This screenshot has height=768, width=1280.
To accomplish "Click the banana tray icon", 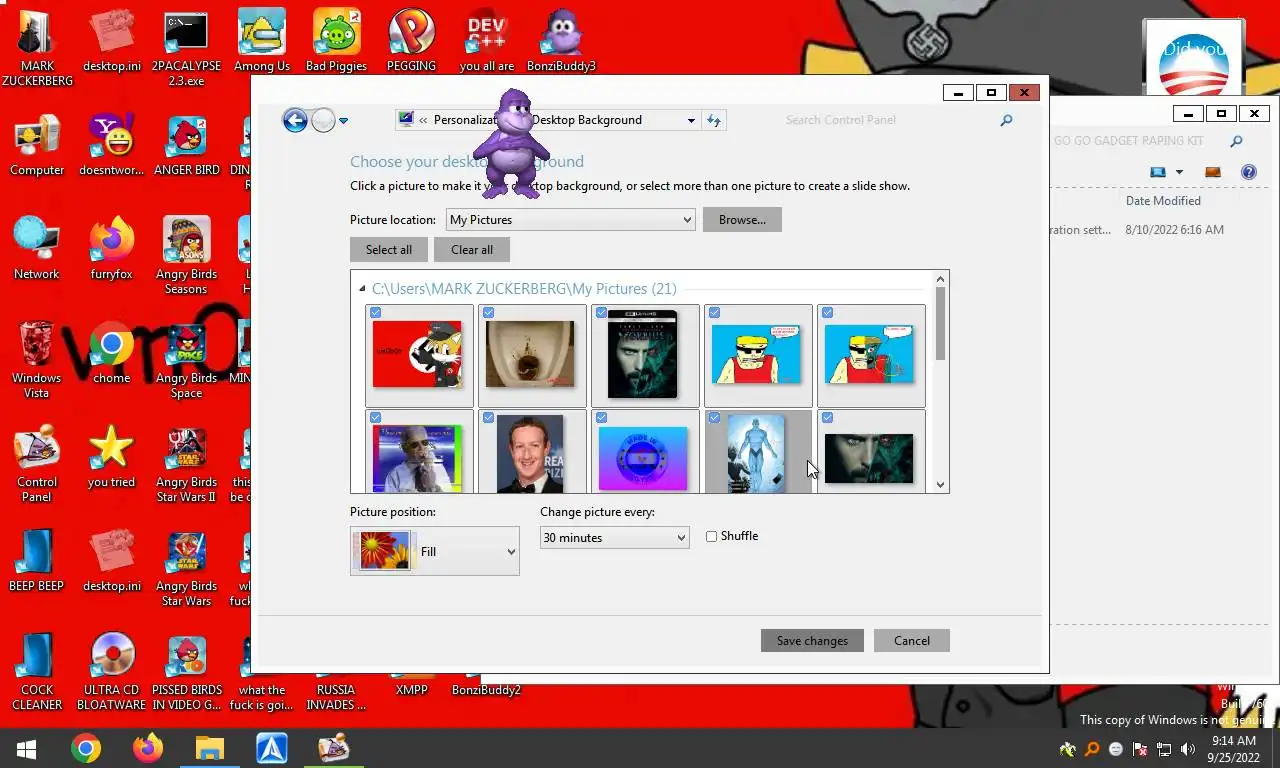I will click(1068, 749).
